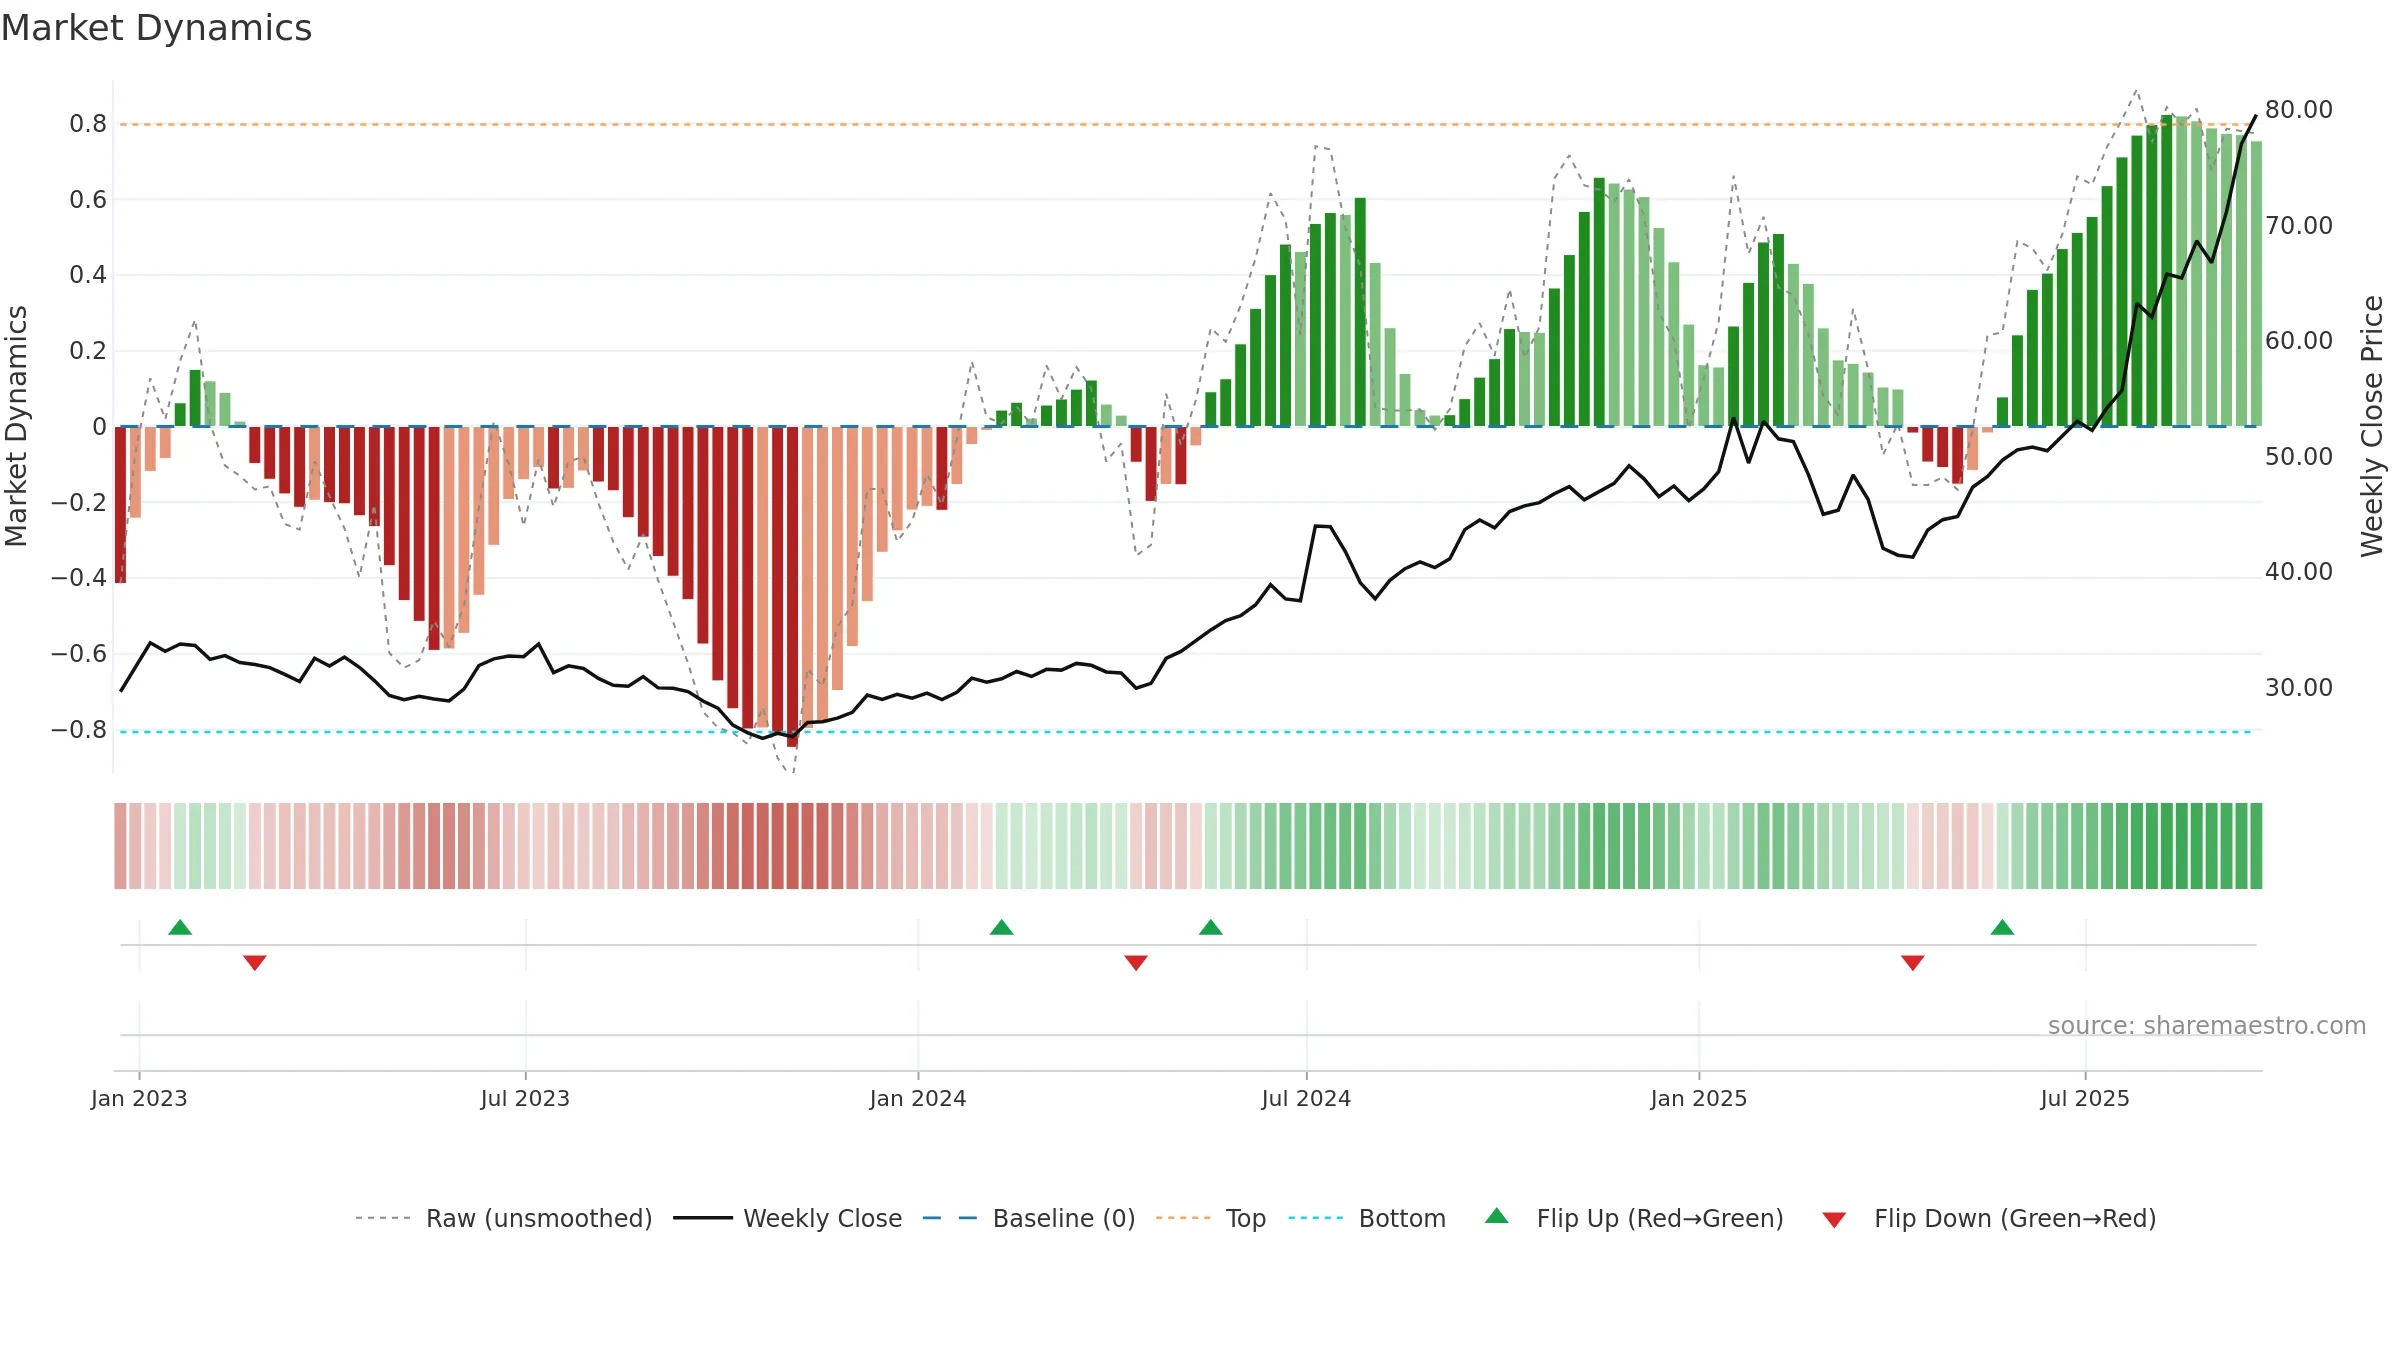Image resolution: width=2400 pixels, height=1350 pixels.
Task: Click the Jul 2023 x-axis label
Action: (525, 1098)
